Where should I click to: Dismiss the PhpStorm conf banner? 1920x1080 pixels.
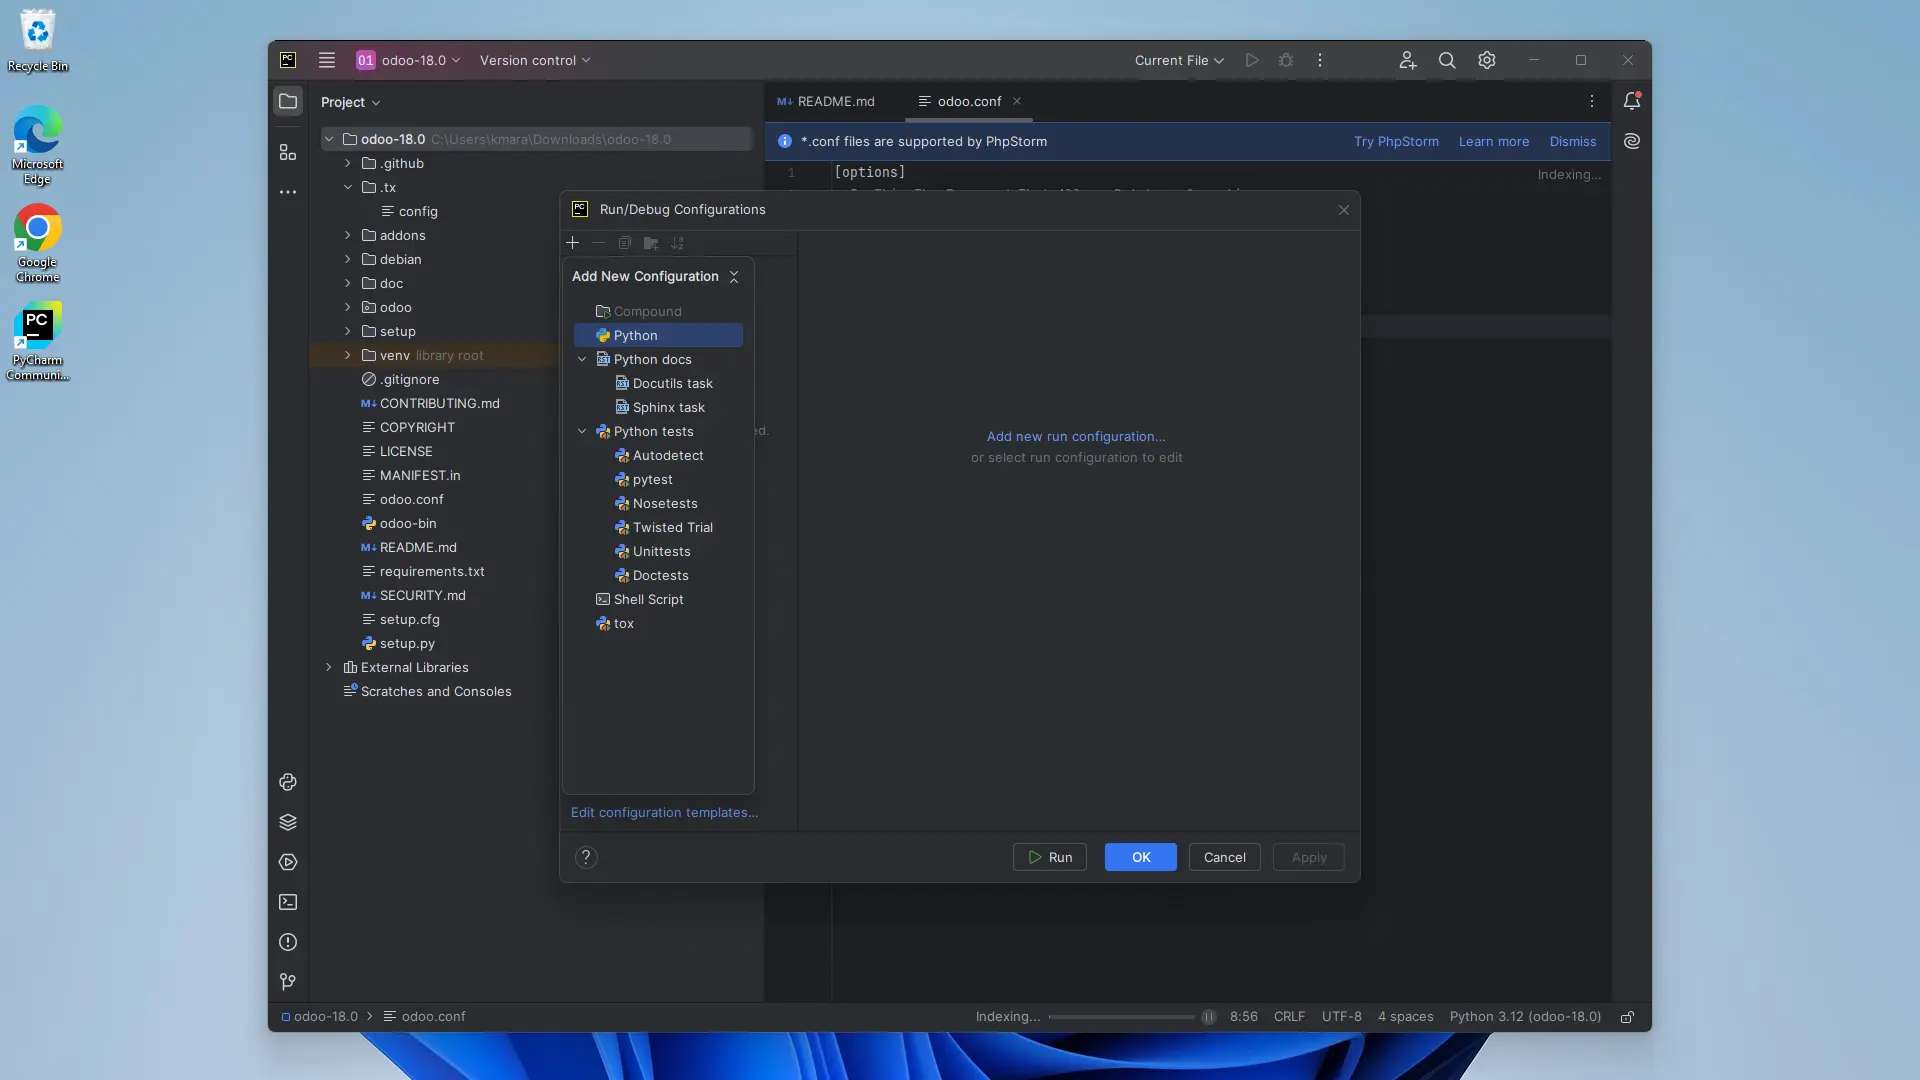pos(1573,141)
